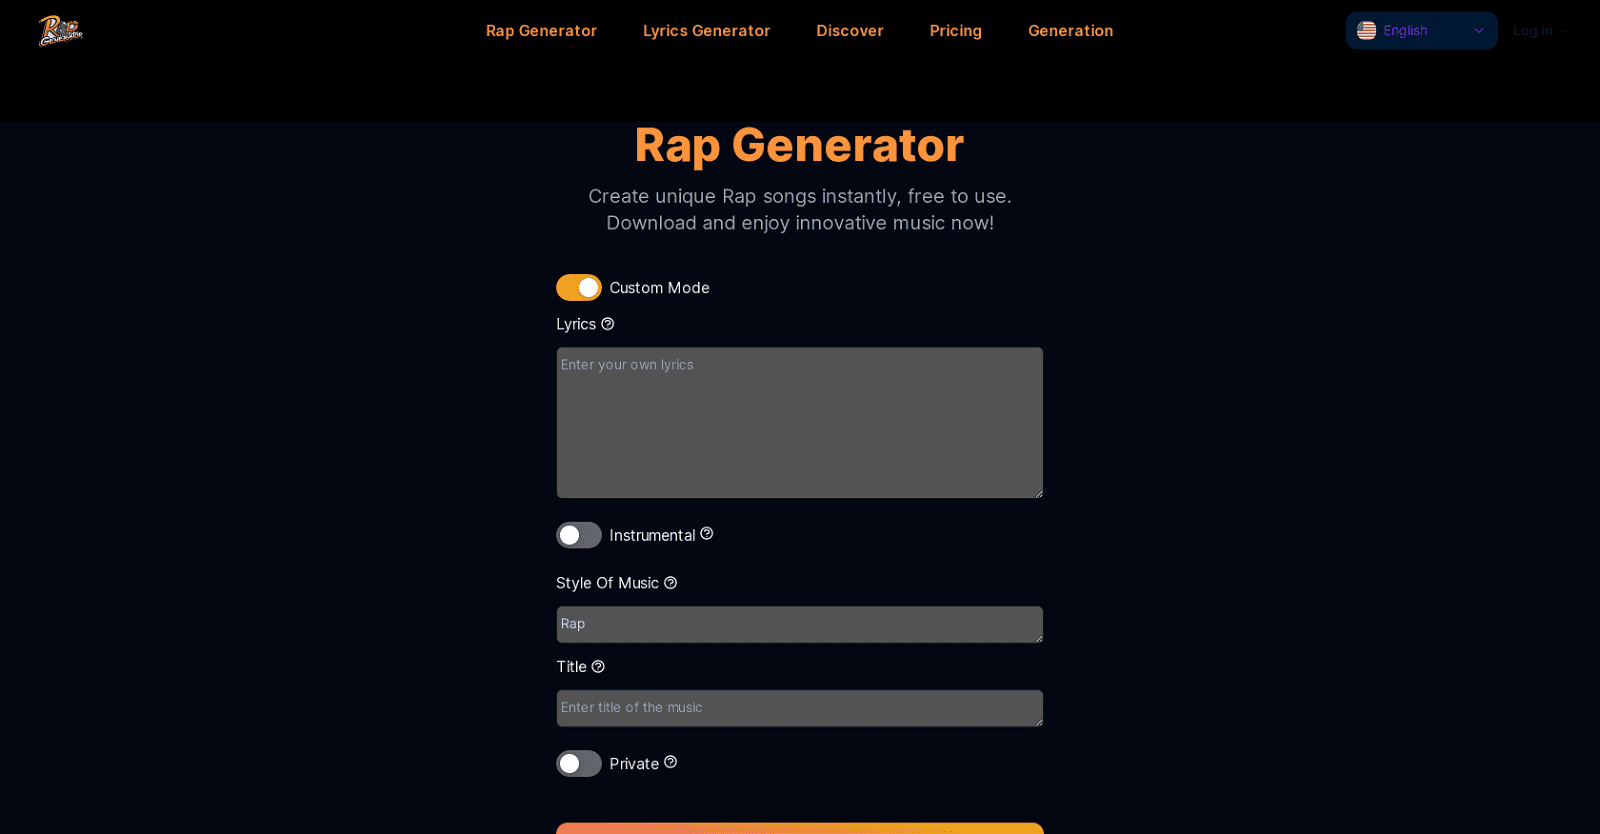Click the Lyrics help icon
The height and width of the screenshot is (834, 1600).
[x=607, y=324]
